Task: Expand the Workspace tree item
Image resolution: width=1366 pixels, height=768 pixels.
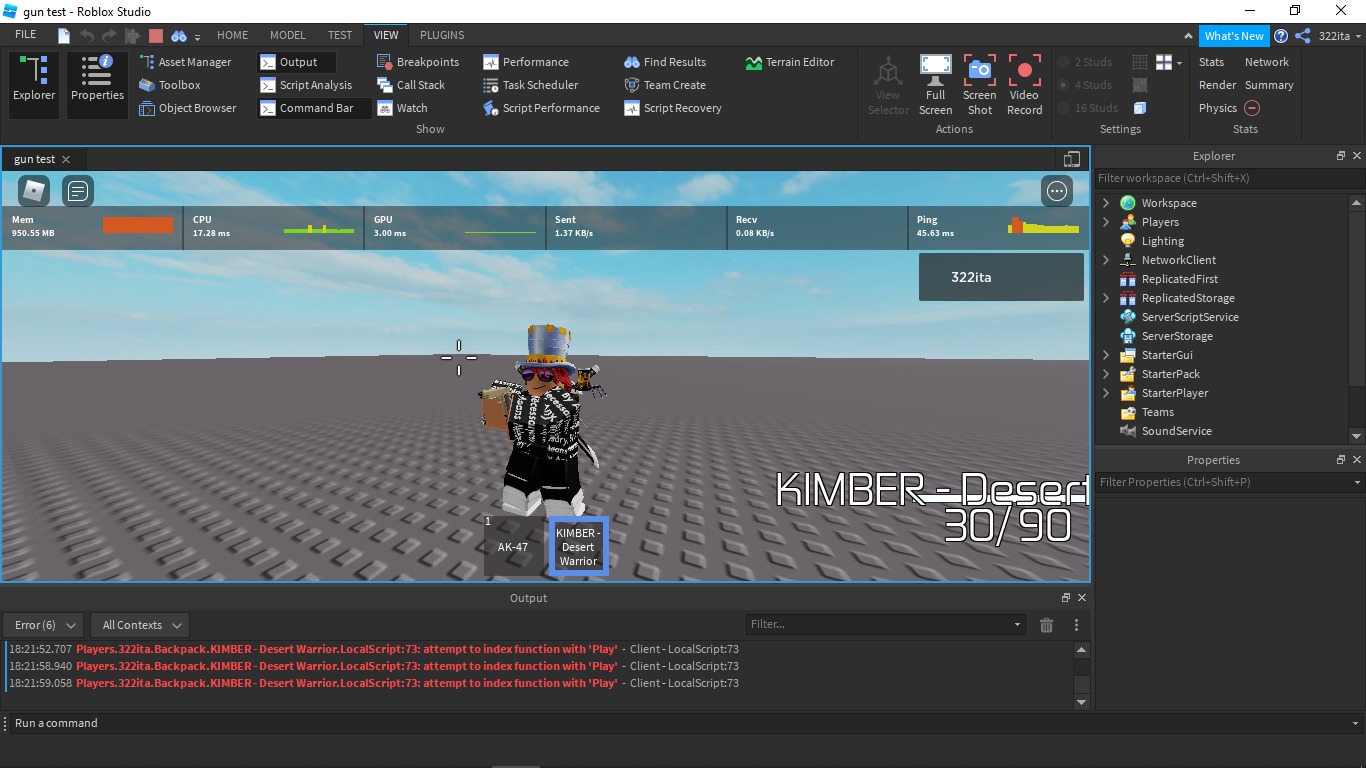Action: pos(1104,202)
